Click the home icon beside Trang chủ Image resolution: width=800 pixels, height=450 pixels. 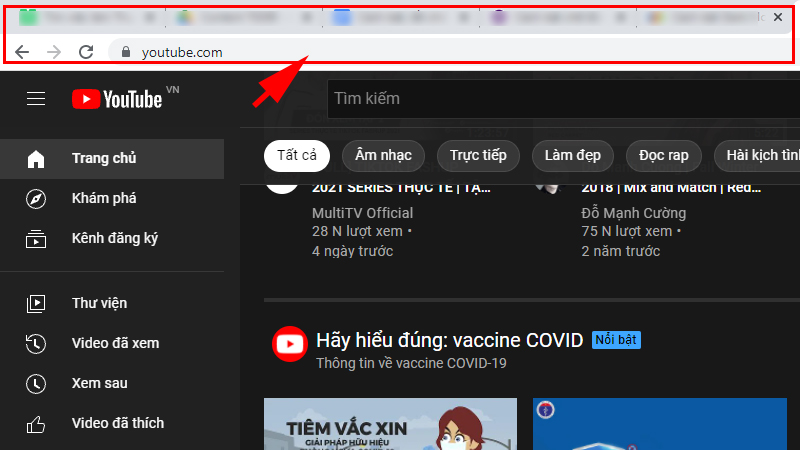click(36, 159)
